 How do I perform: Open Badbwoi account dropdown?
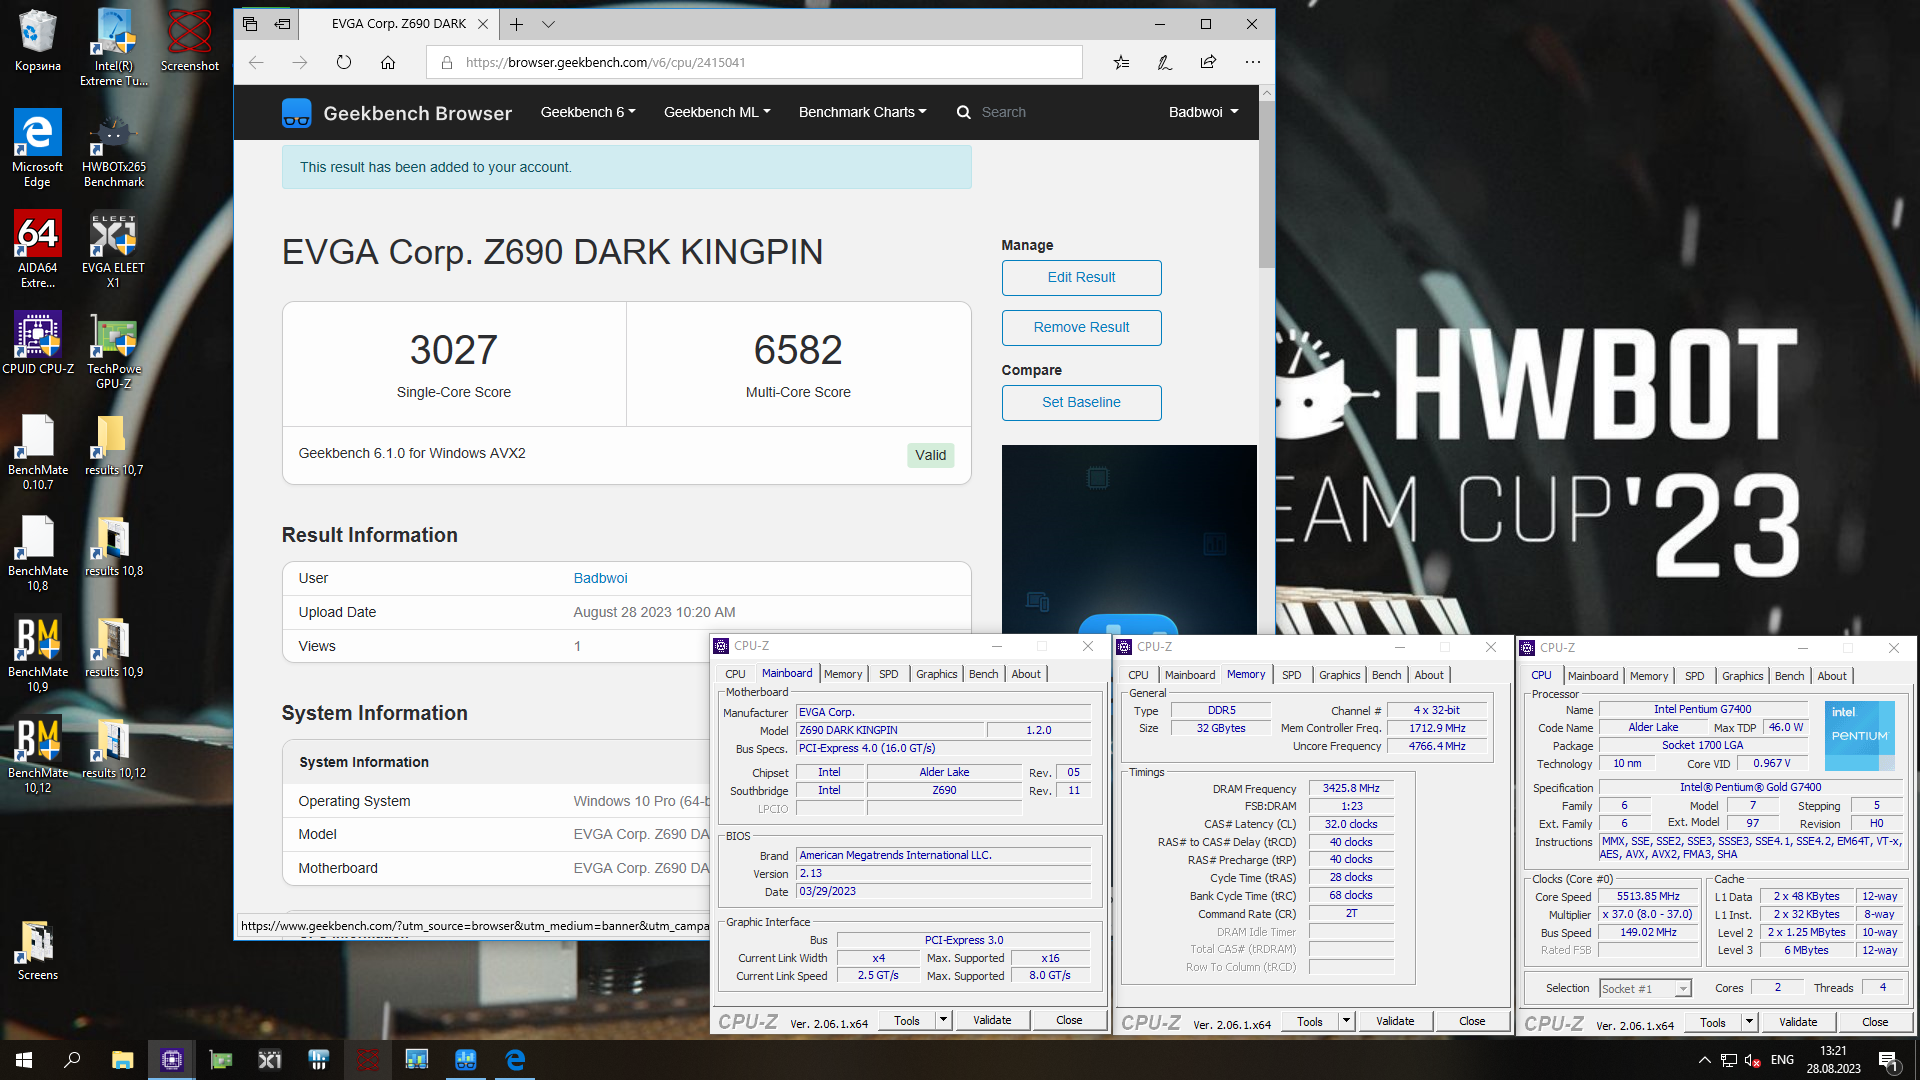(1203, 112)
